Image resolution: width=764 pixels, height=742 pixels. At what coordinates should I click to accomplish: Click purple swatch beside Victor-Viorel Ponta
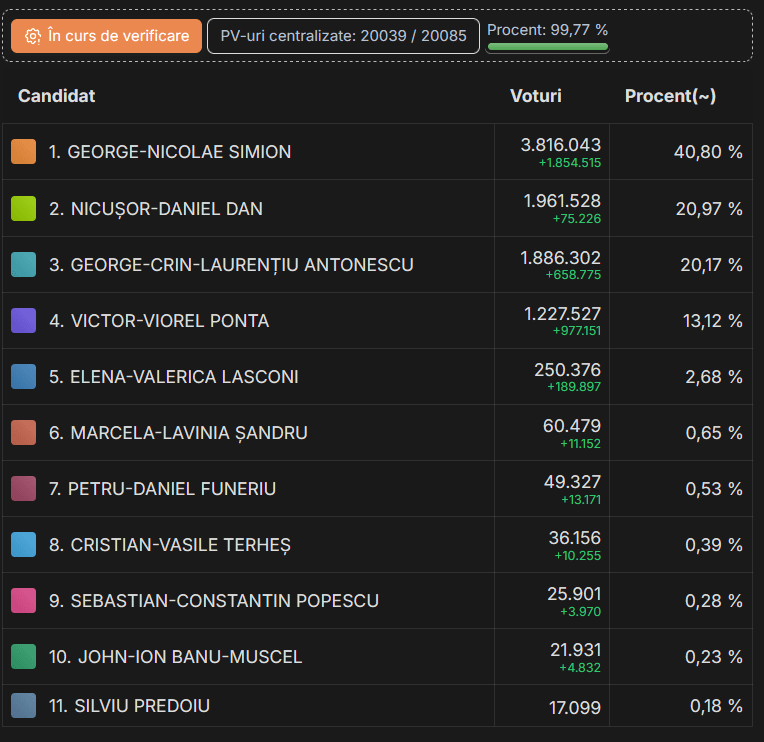click(x=23, y=320)
